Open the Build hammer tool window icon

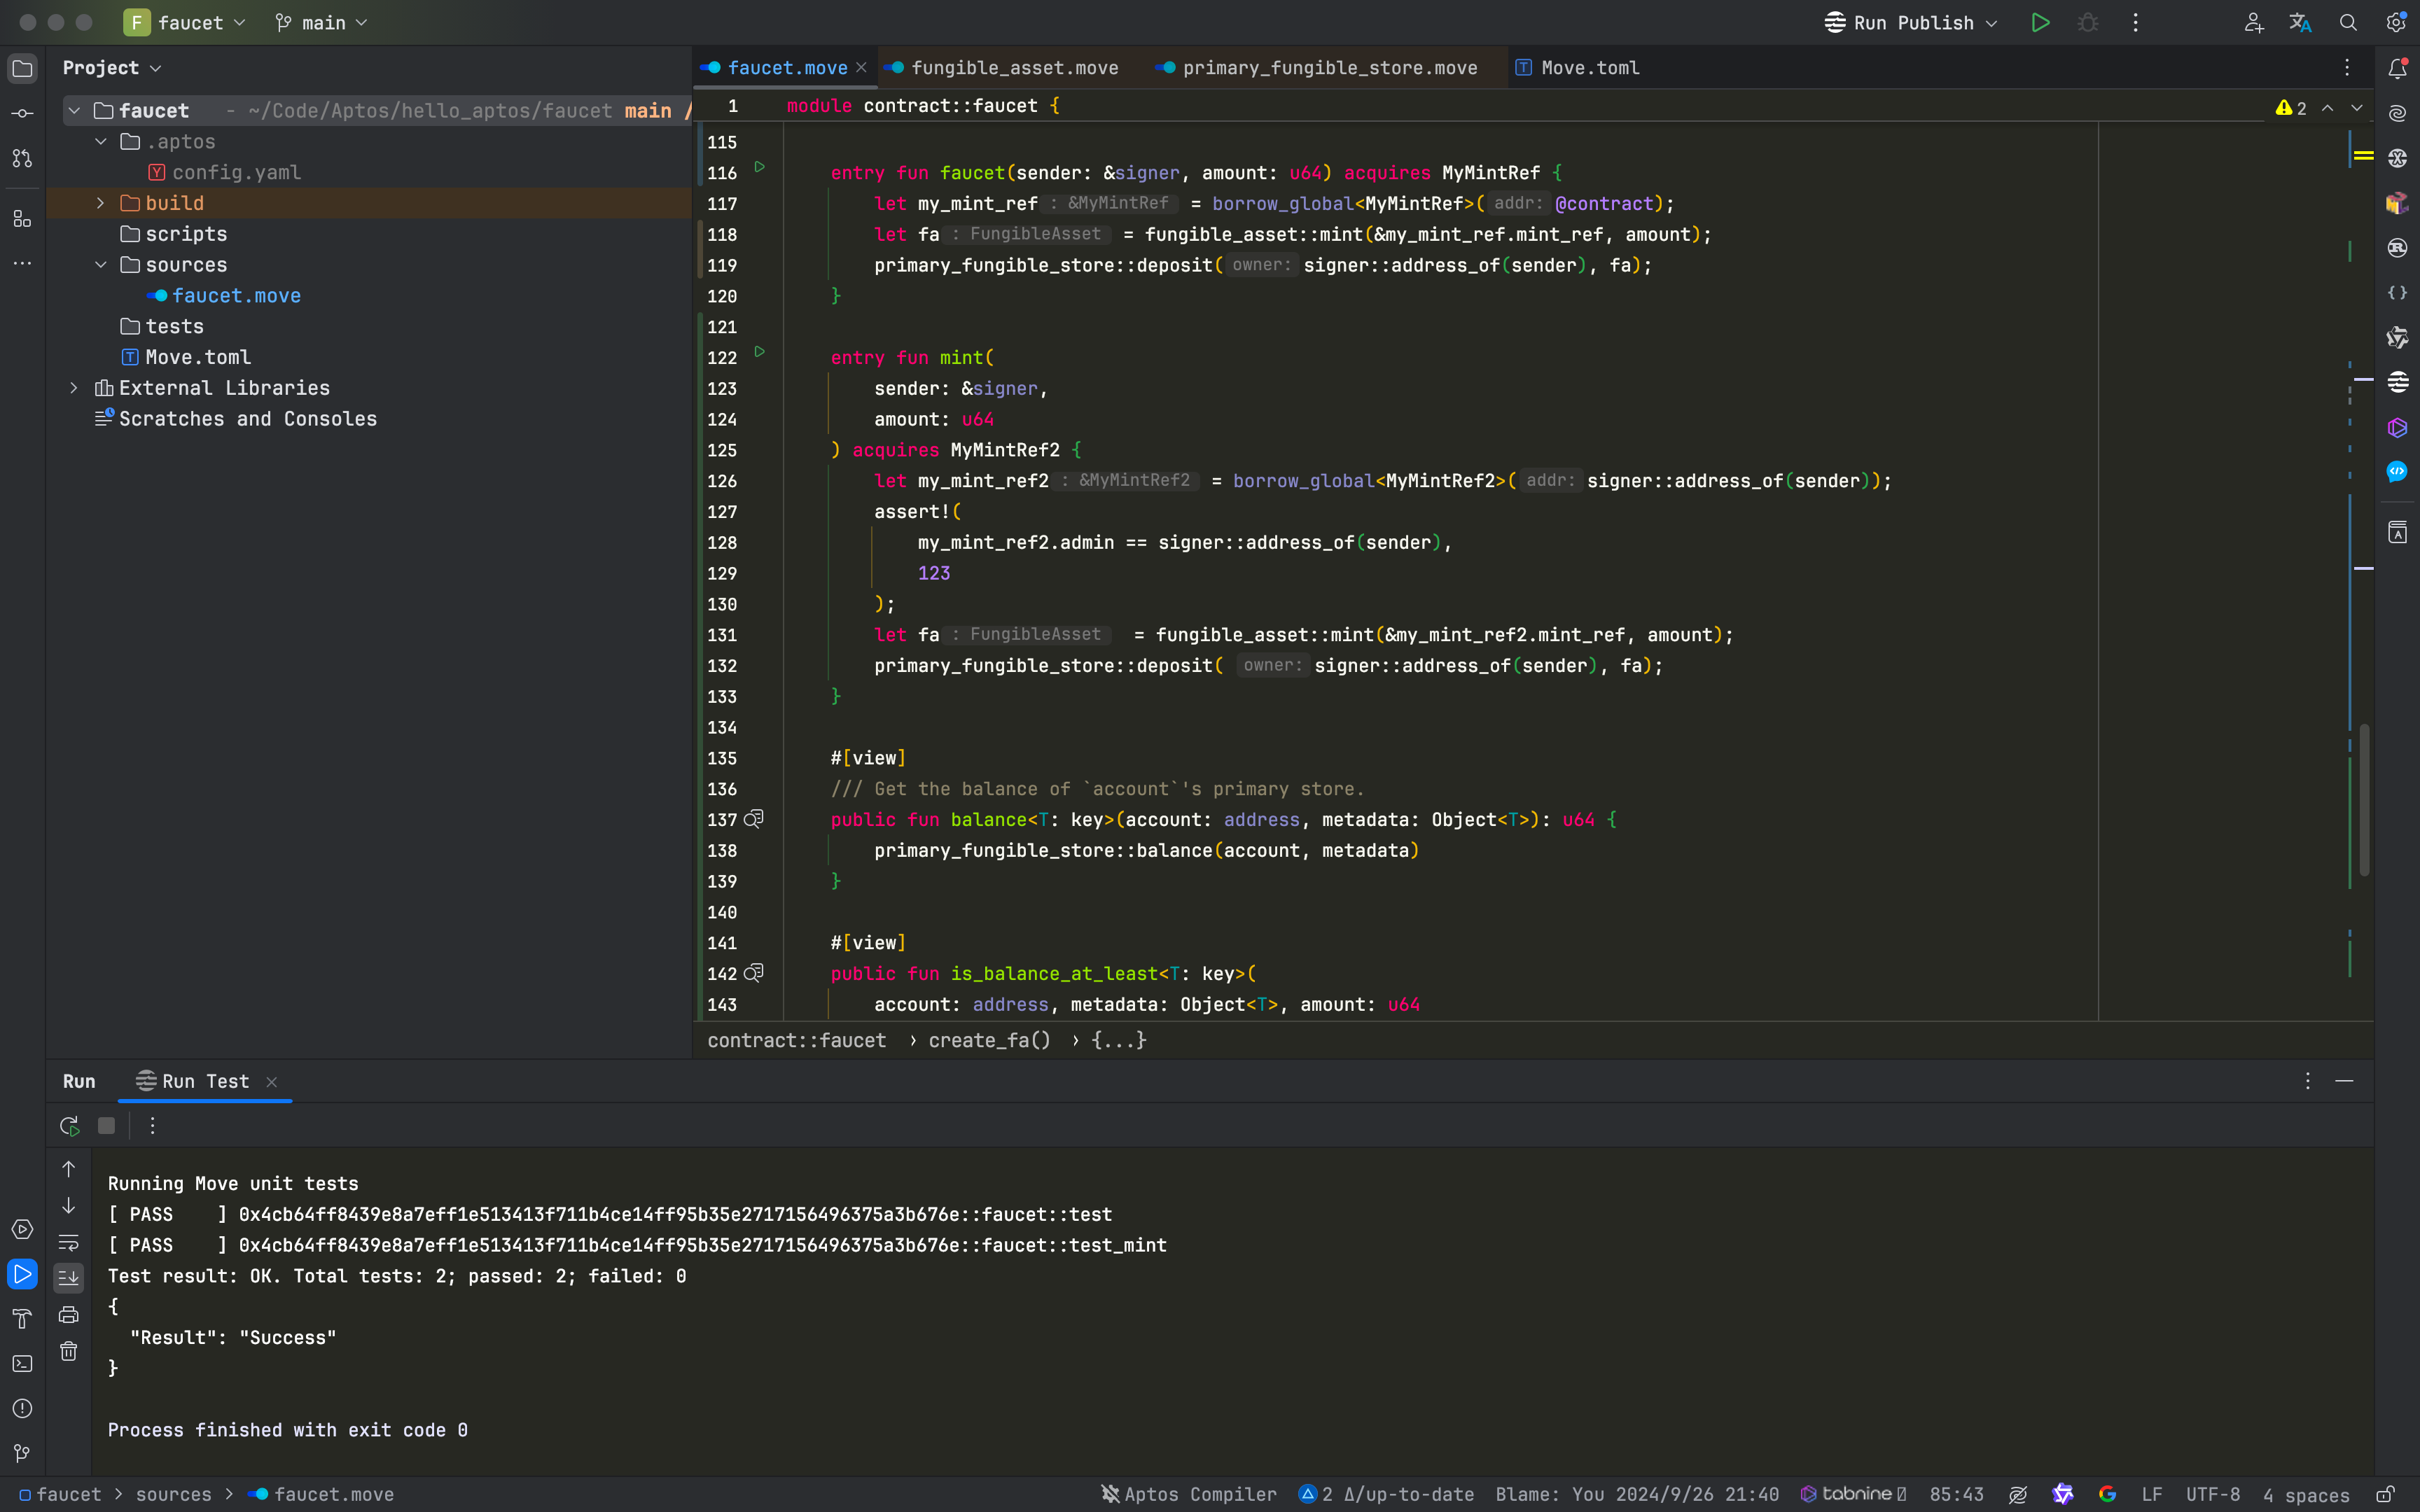pyautogui.click(x=22, y=1319)
